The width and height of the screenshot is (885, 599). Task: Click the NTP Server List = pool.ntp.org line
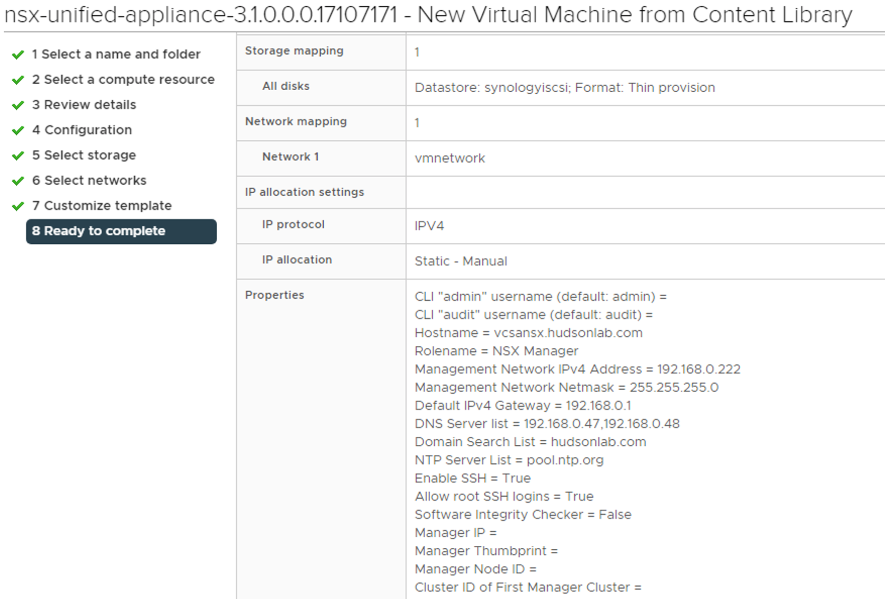click(509, 460)
